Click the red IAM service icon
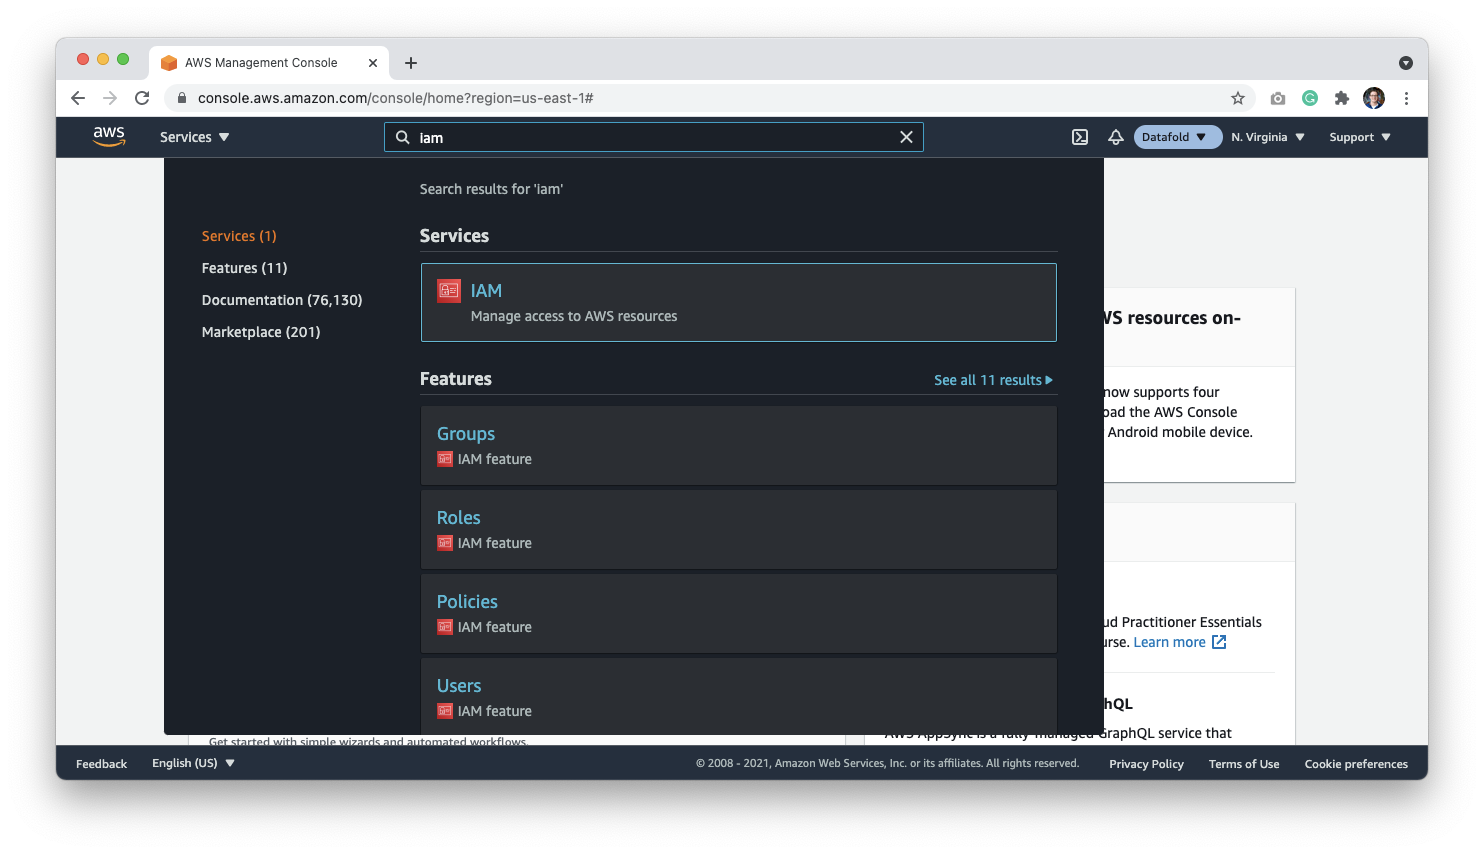 449,290
